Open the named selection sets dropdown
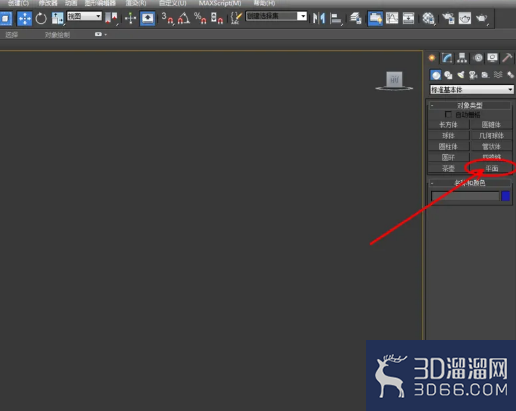This screenshot has height=411, width=516. pos(276,16)
